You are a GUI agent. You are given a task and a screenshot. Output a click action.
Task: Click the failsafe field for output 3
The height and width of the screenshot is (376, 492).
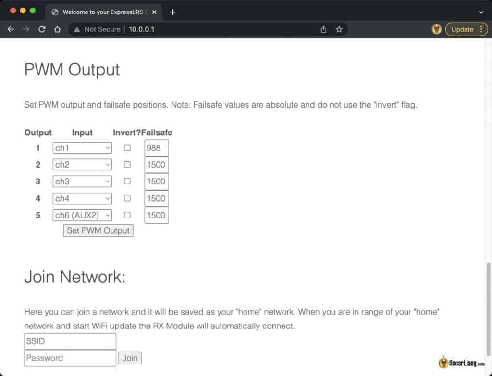pos(156,181)
